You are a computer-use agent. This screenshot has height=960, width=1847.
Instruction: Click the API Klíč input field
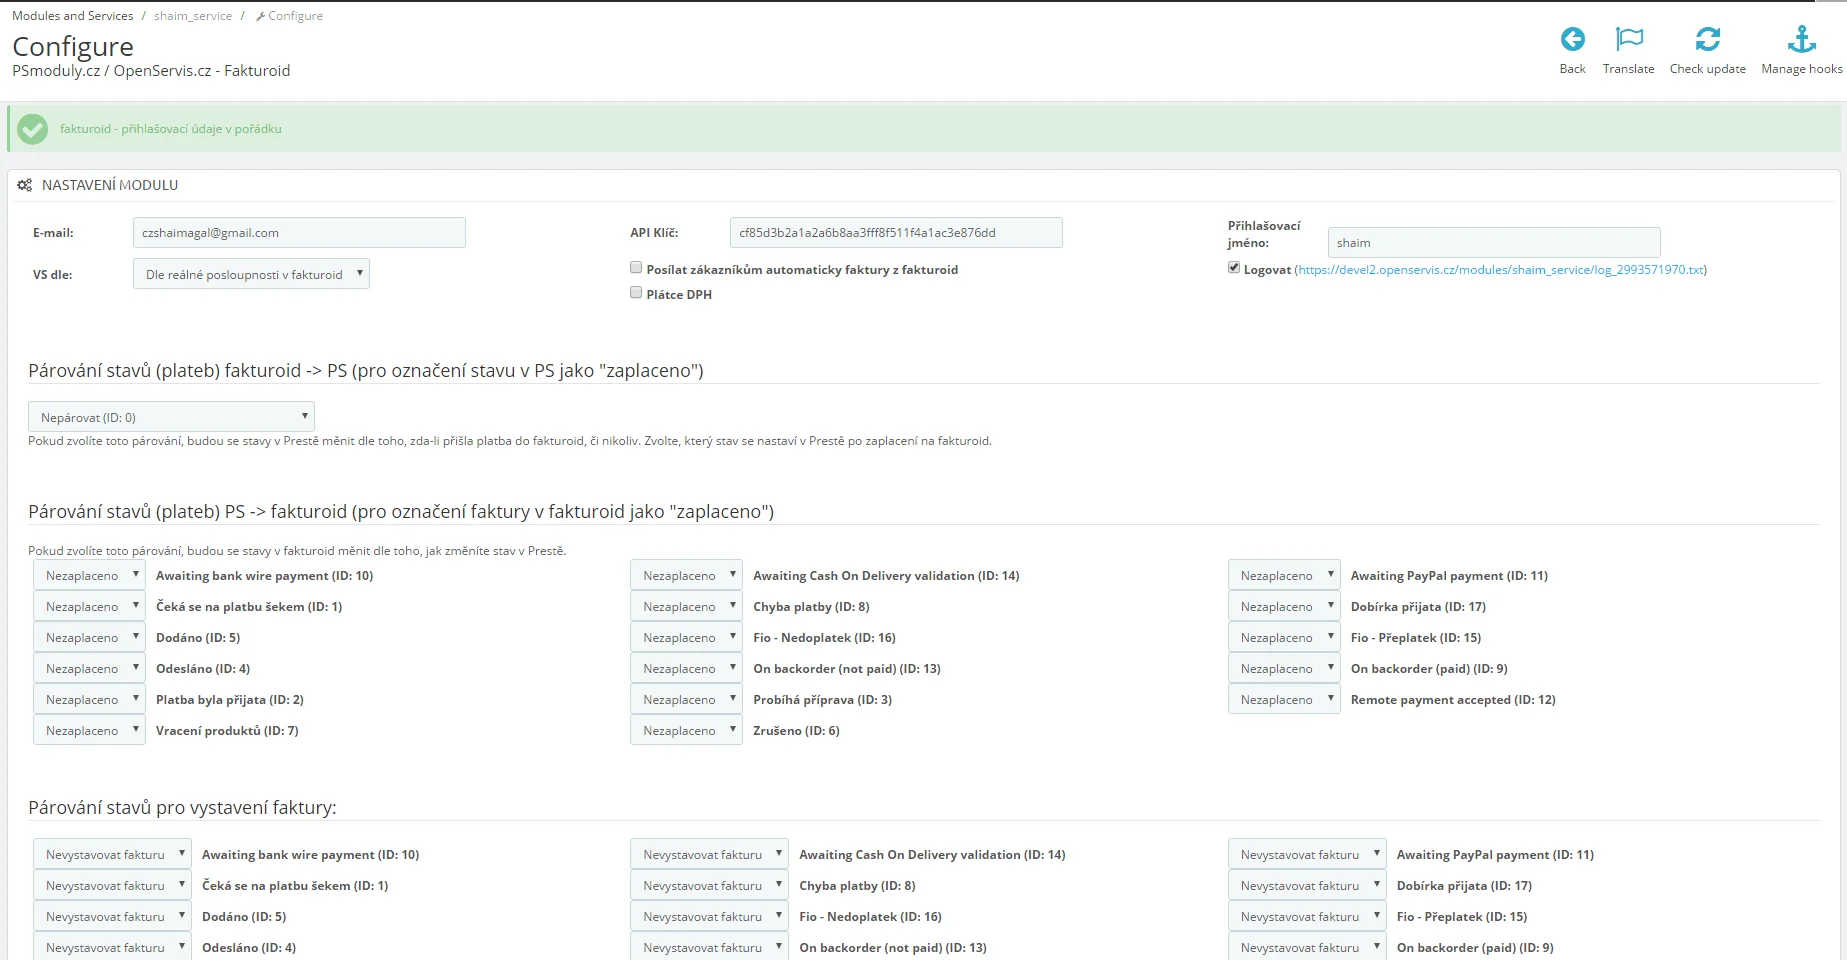pyautogui.click(x=895, y=233)
